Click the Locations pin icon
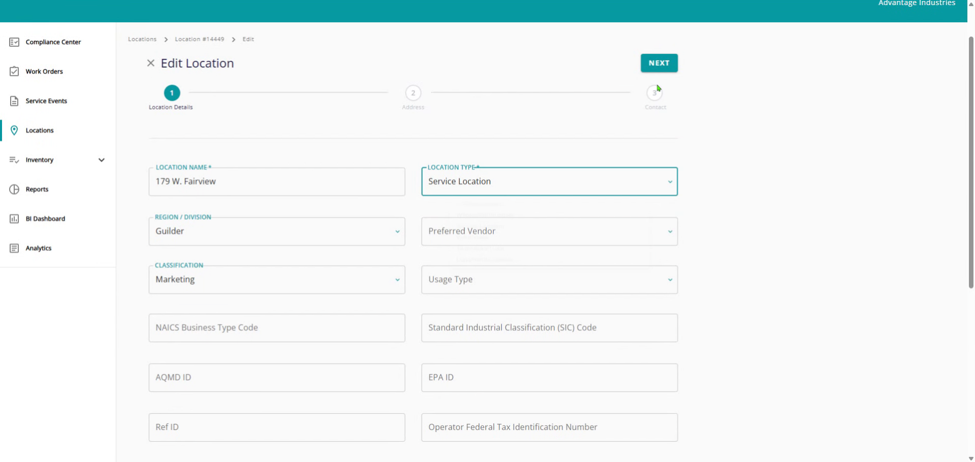This screenshot has width=975, height=462. point(14,131)
